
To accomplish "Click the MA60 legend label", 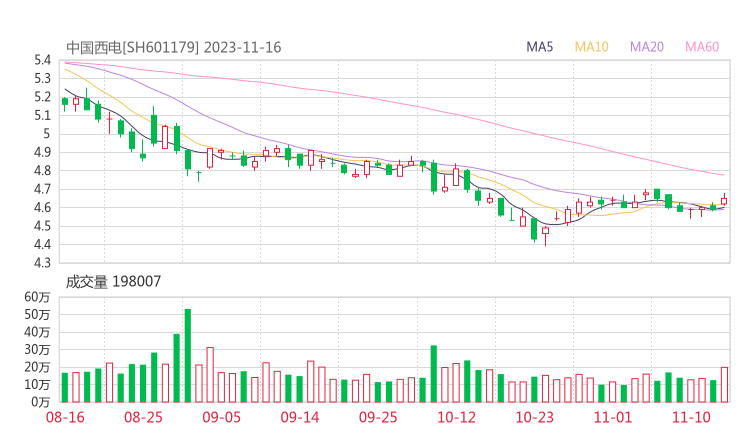I will pos(702,47).
